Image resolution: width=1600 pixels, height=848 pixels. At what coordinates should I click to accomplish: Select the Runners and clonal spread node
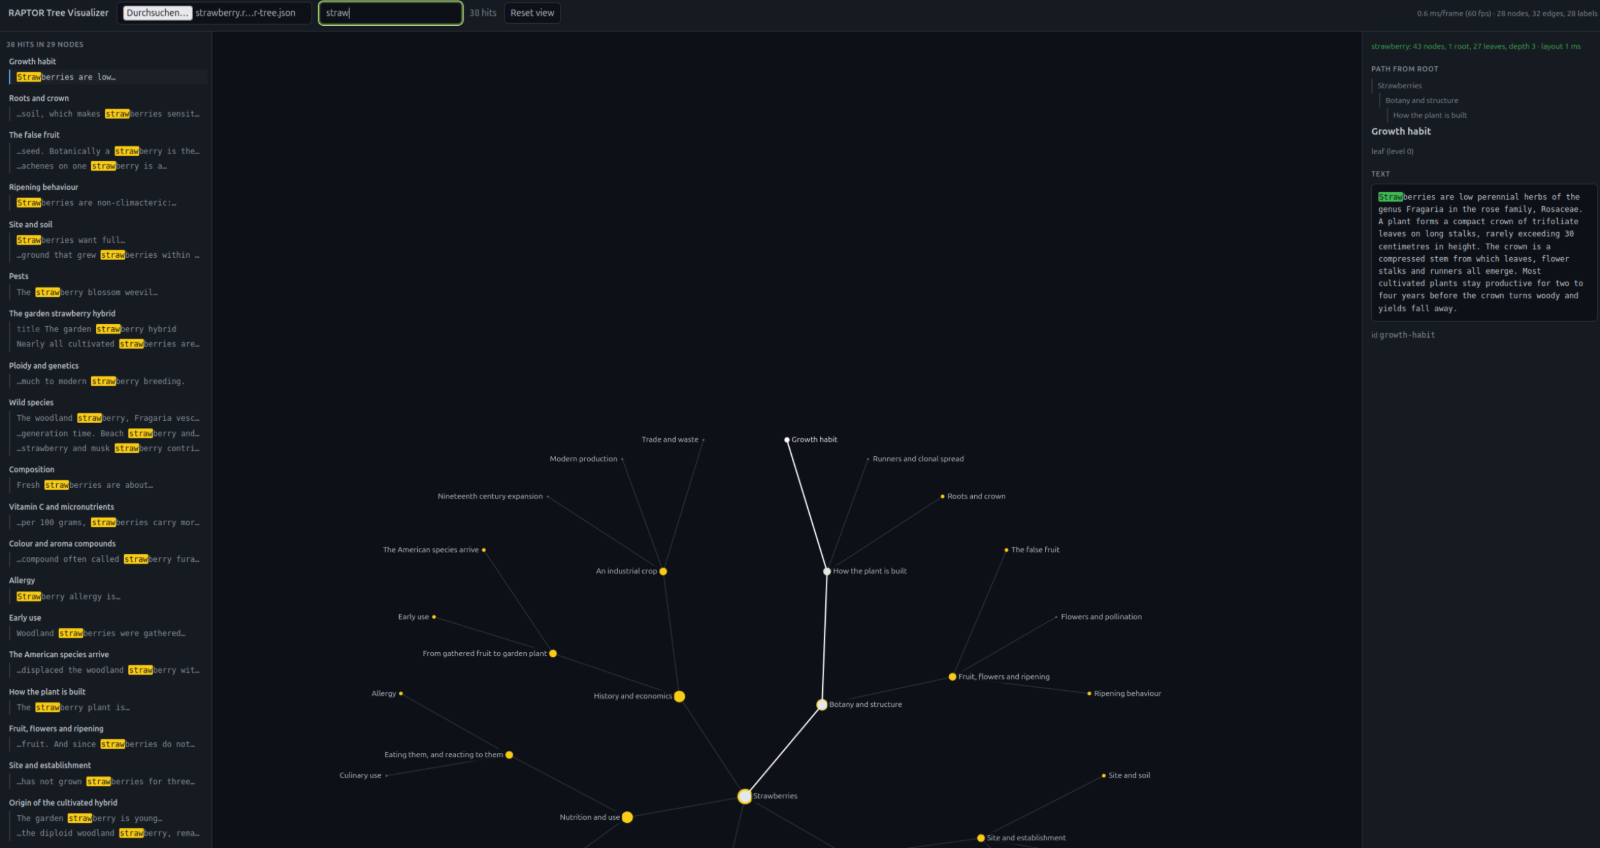point(868,459)
